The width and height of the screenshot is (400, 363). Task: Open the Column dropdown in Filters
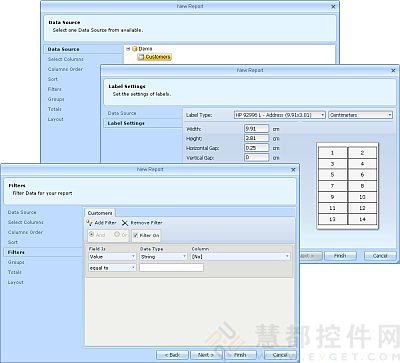240,257
